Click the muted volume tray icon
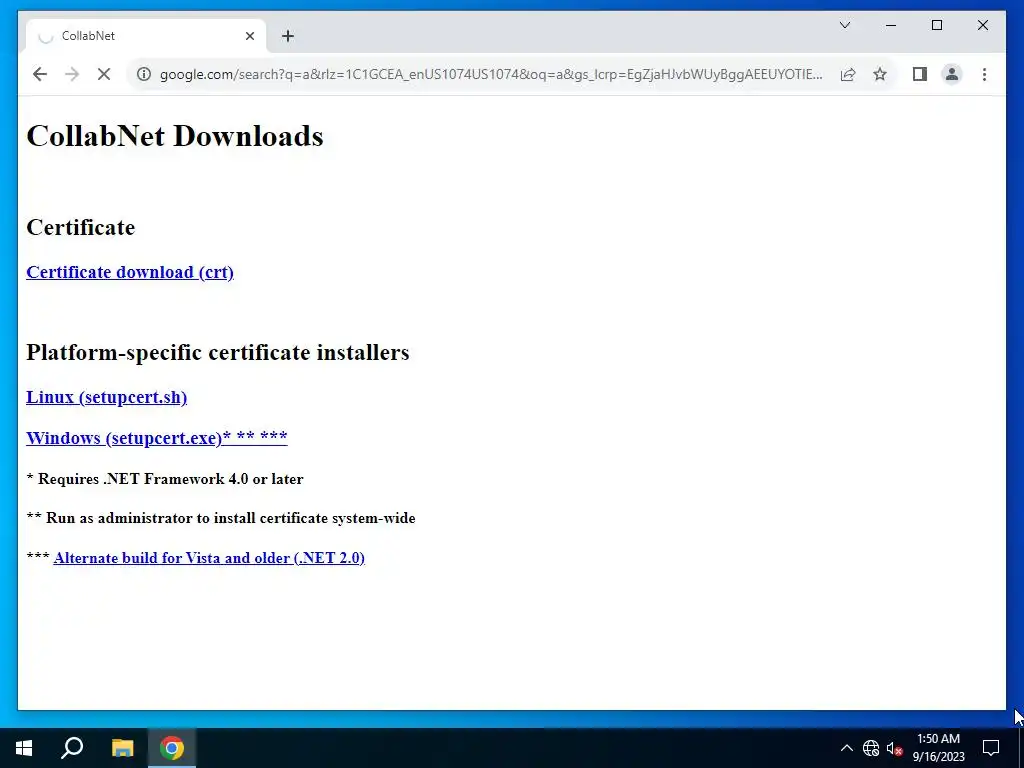The width and height of the screenshot is (1024, 768). pyautogui.click(x=895, y=748)
